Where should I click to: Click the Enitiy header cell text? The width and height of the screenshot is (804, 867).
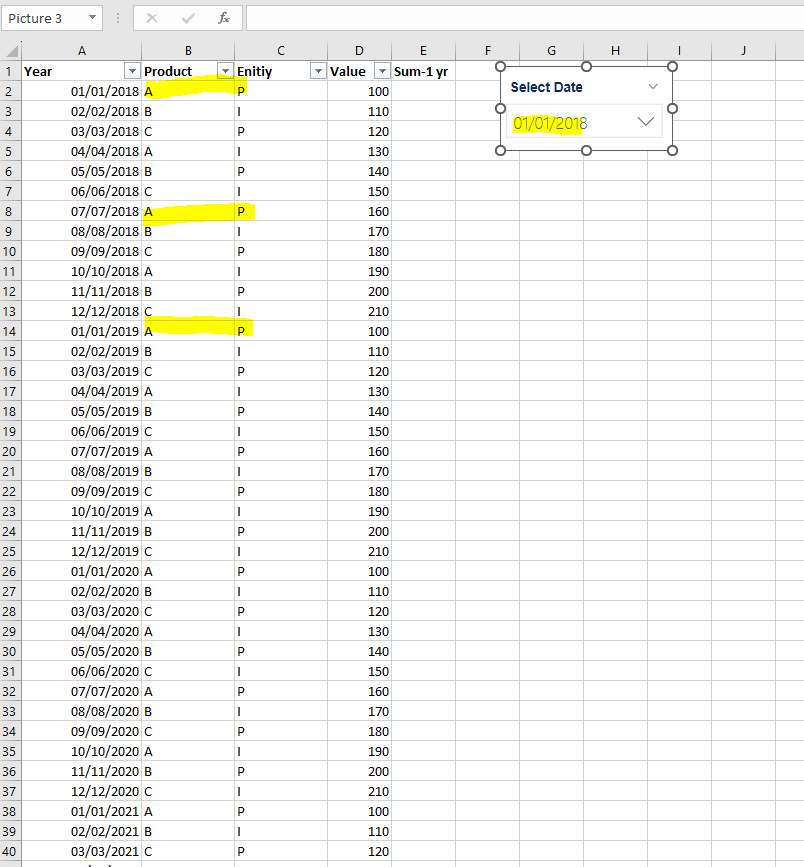click(x=254, y=71)
